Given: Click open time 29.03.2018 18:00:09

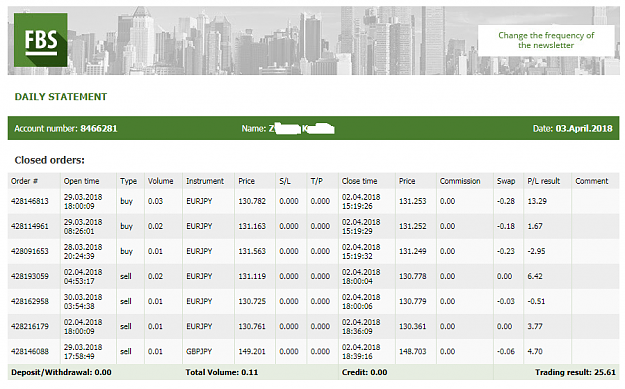Looking at the screenshot, I should point(83,201).
